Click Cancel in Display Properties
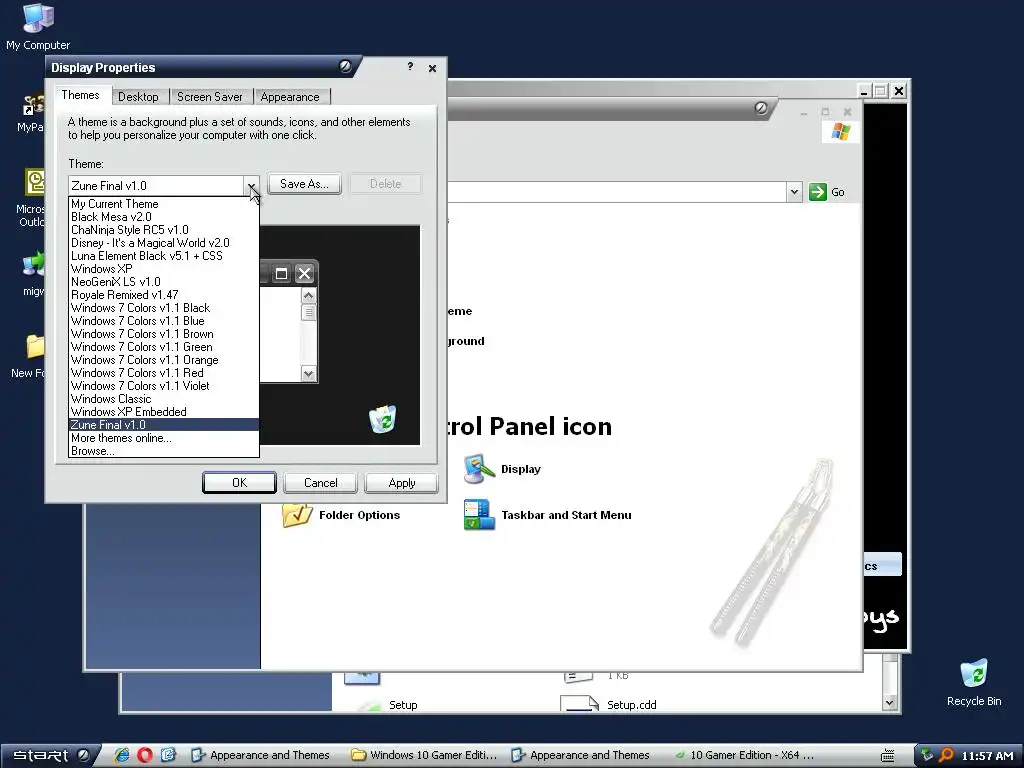 321,483
